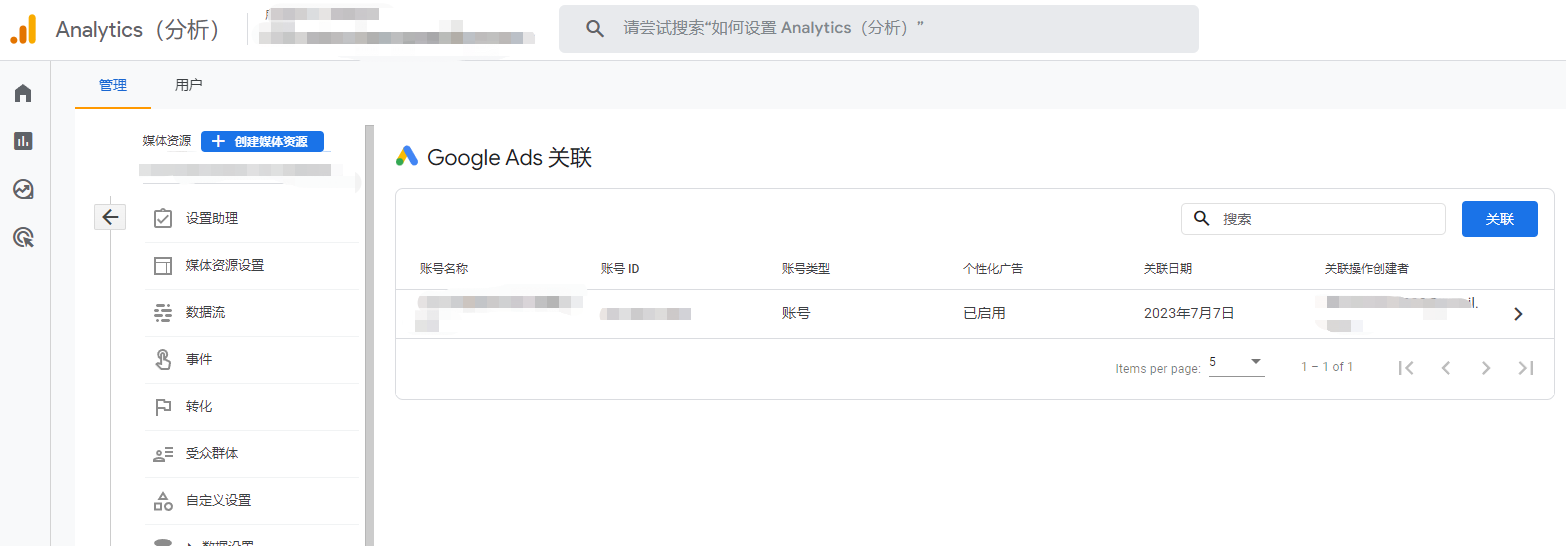Screen dimensions: 1566x546
Task: Click the 创建媒体资源 button
Action: tap(262, 141)
